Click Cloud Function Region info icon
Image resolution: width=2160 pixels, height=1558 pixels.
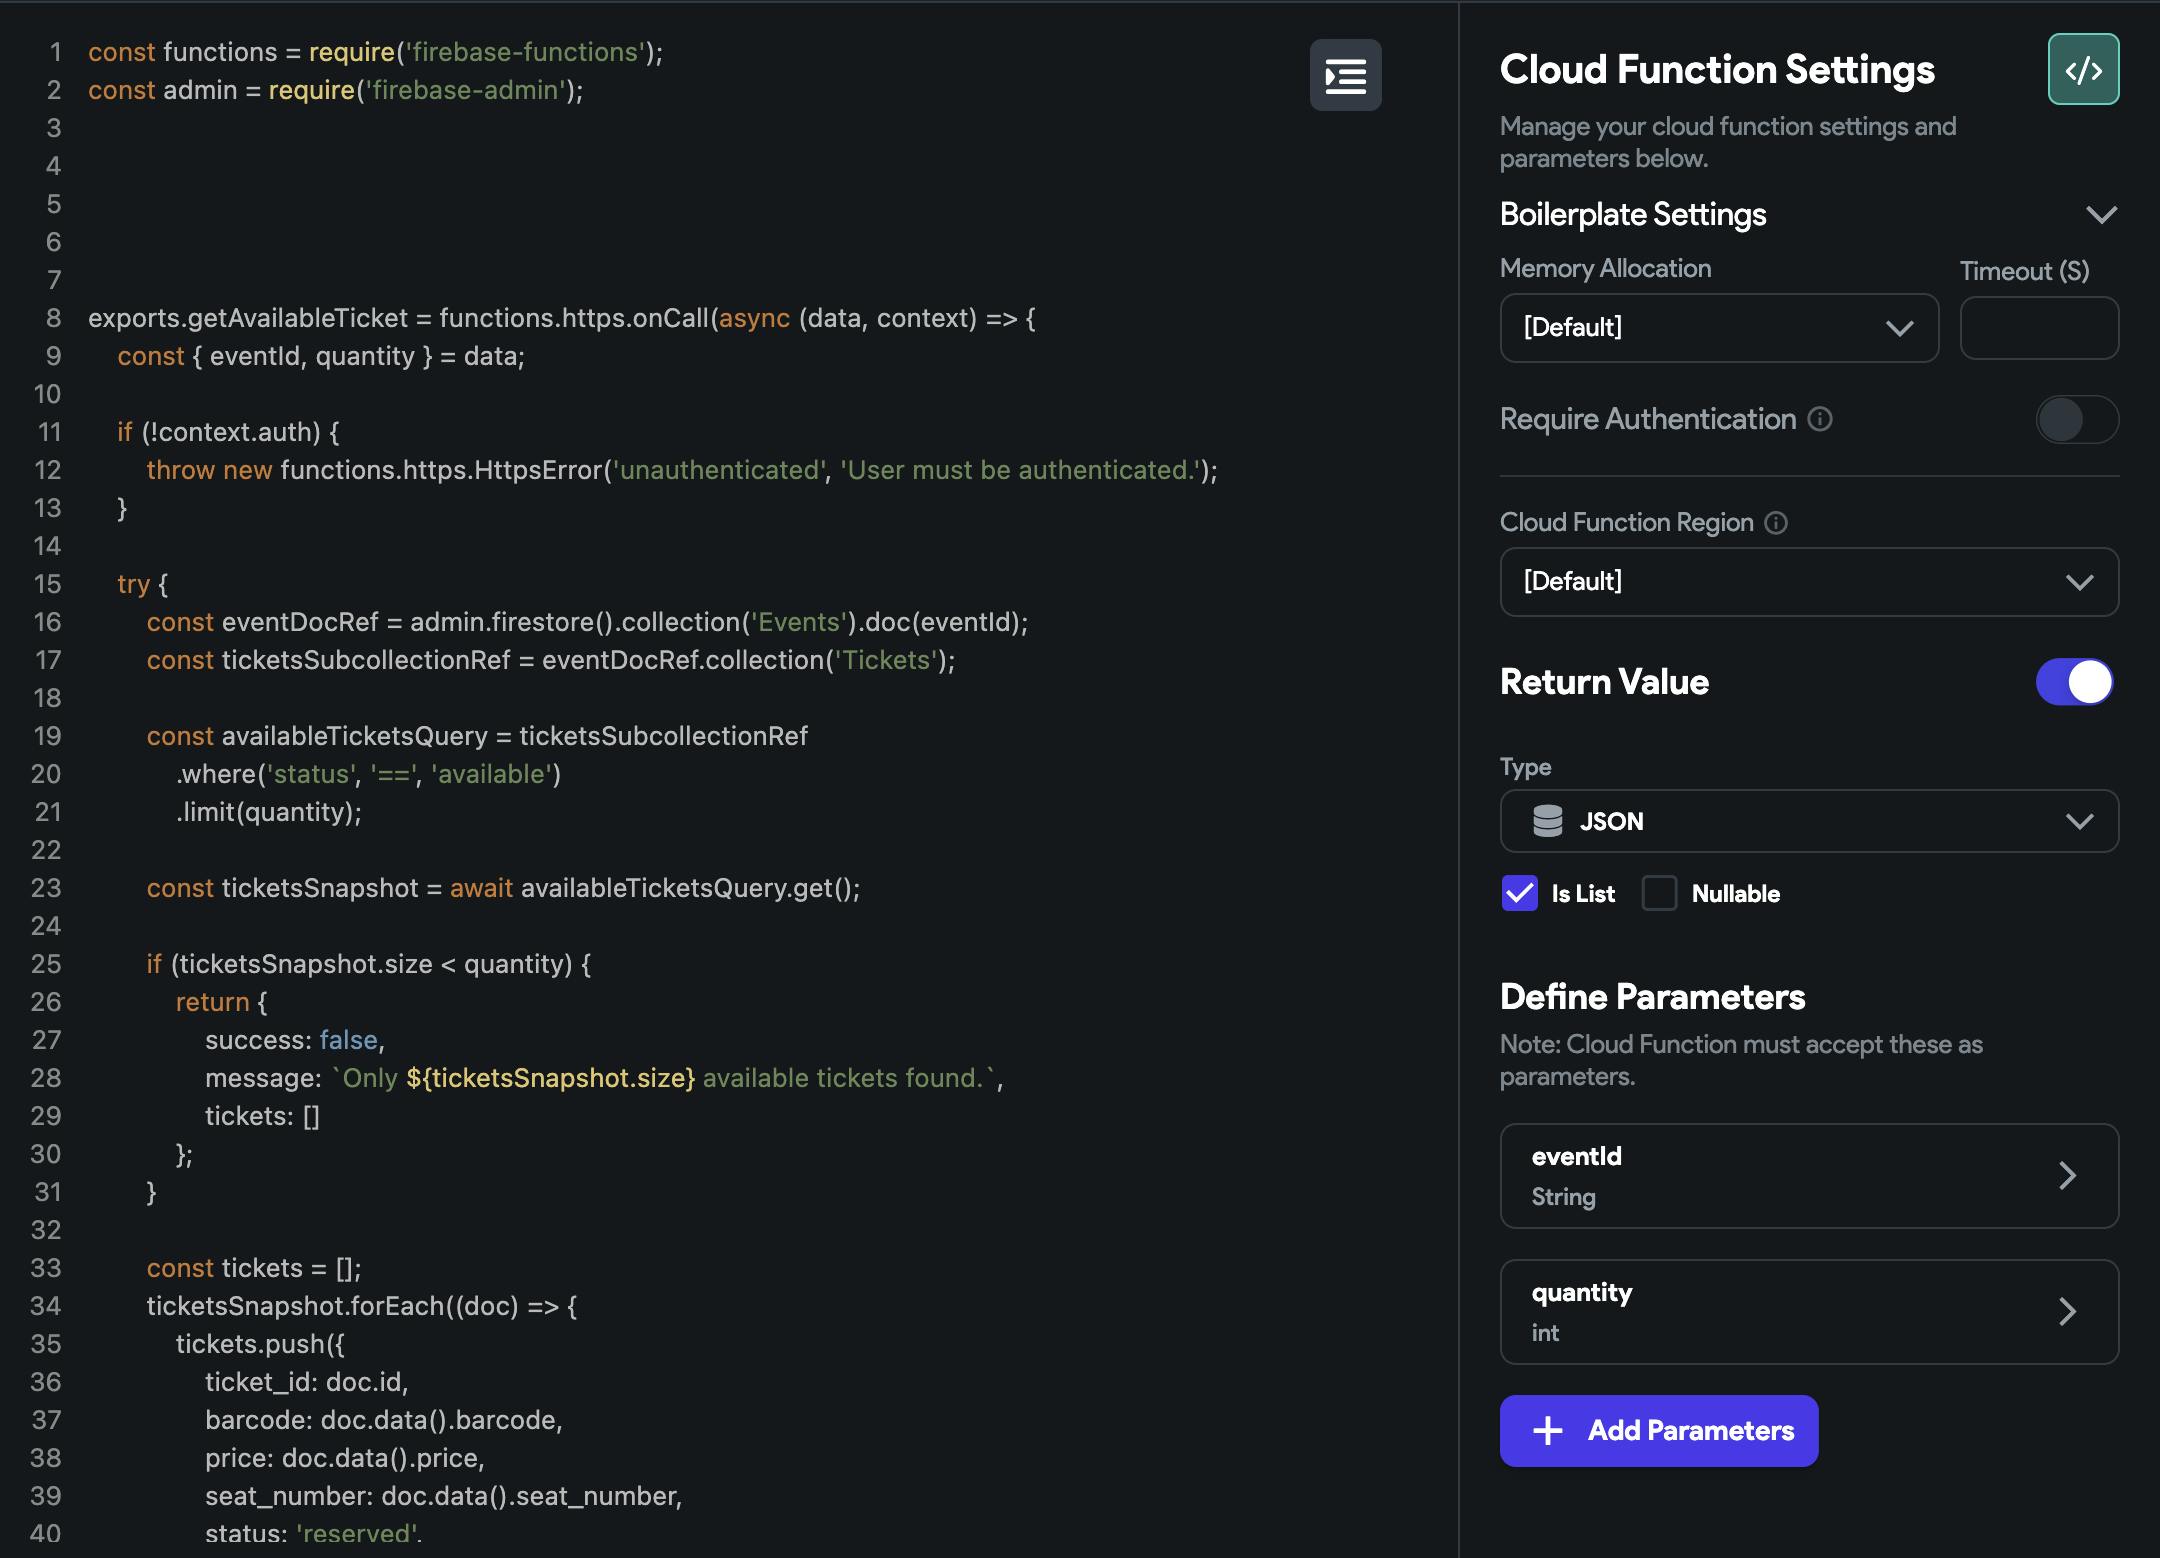pyautogui.click(x=1776, y=523)
